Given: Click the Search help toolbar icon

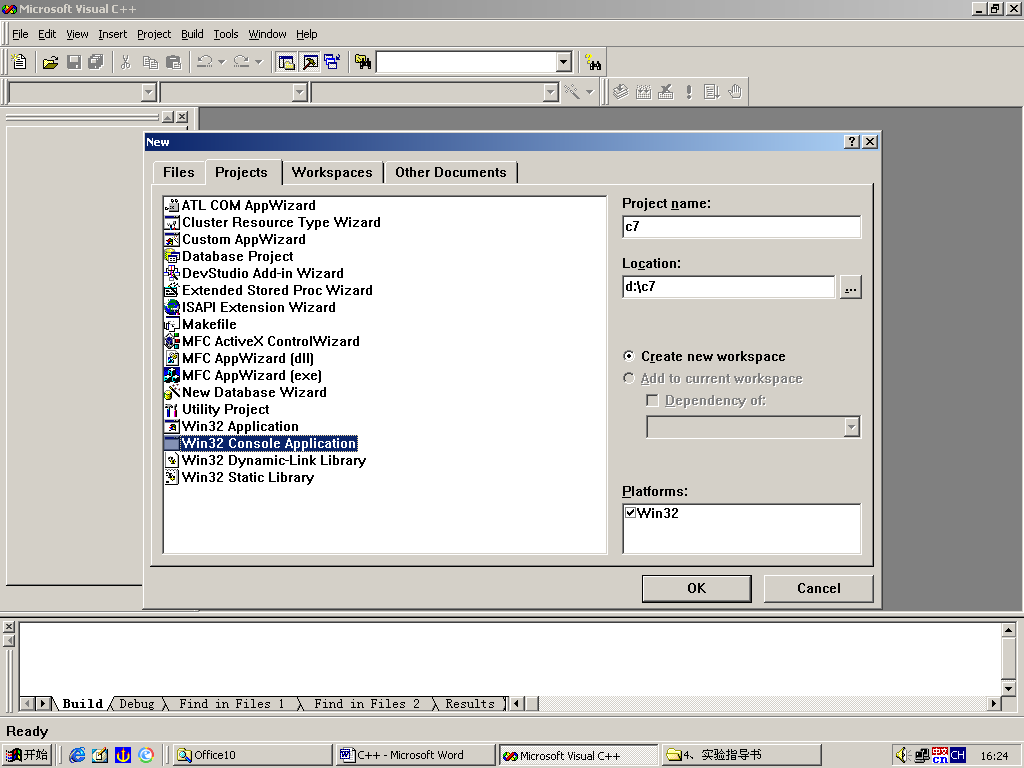Looking at the screenshot, I should pyautogui.click(x=593, y=62).
